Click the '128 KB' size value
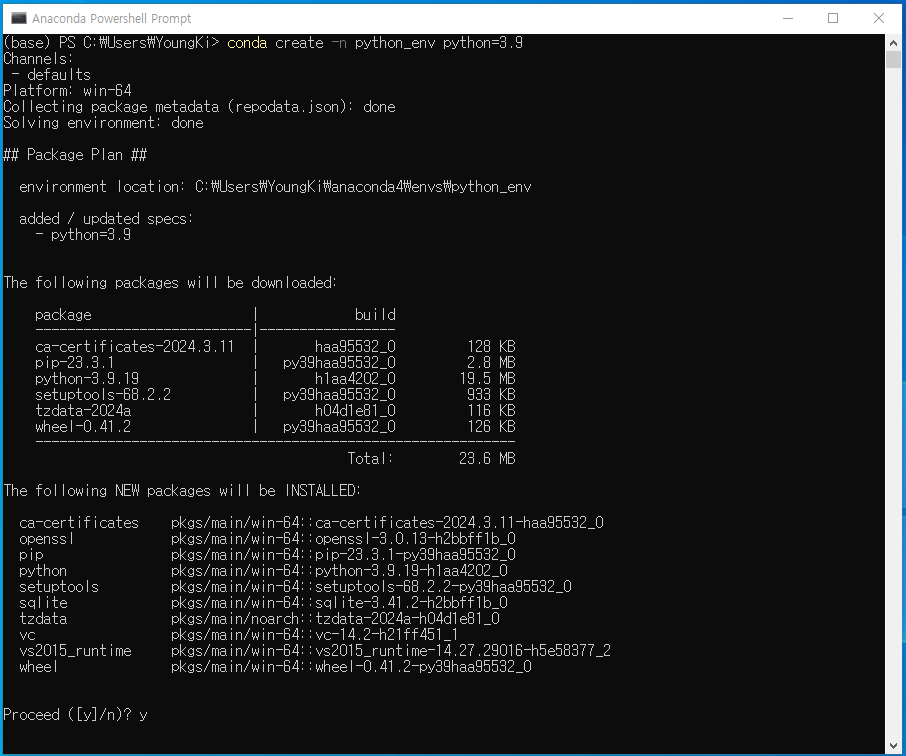This screenshot has height=756, width=906. pos(491,347)
